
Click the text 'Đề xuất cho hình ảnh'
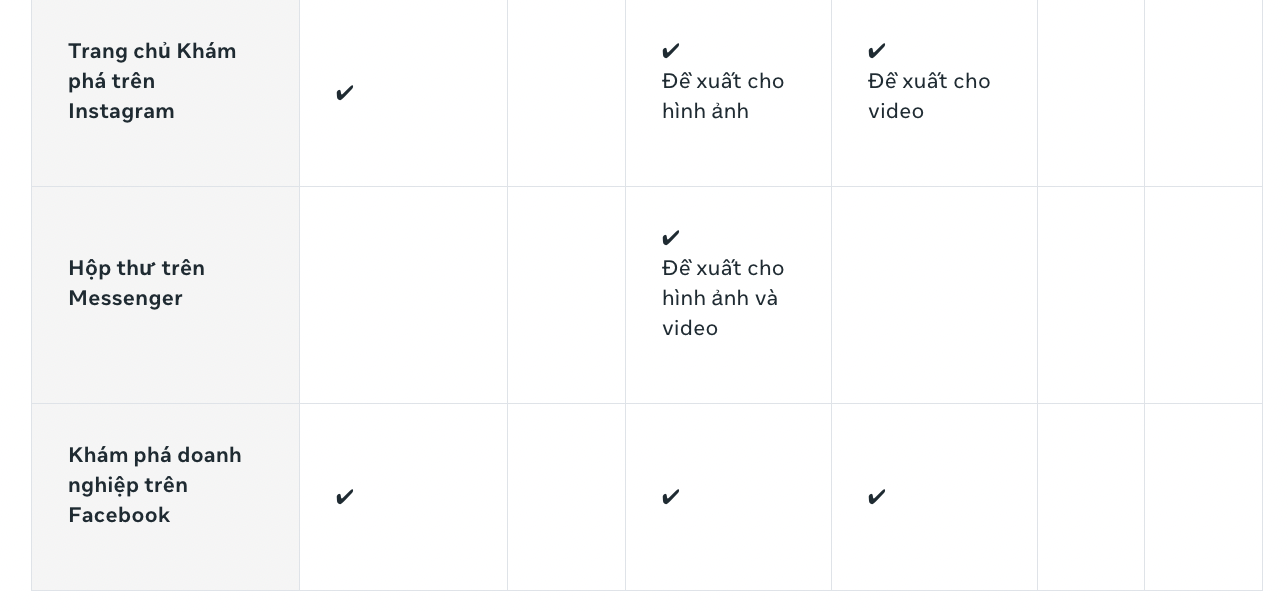[x=723, y=96]
